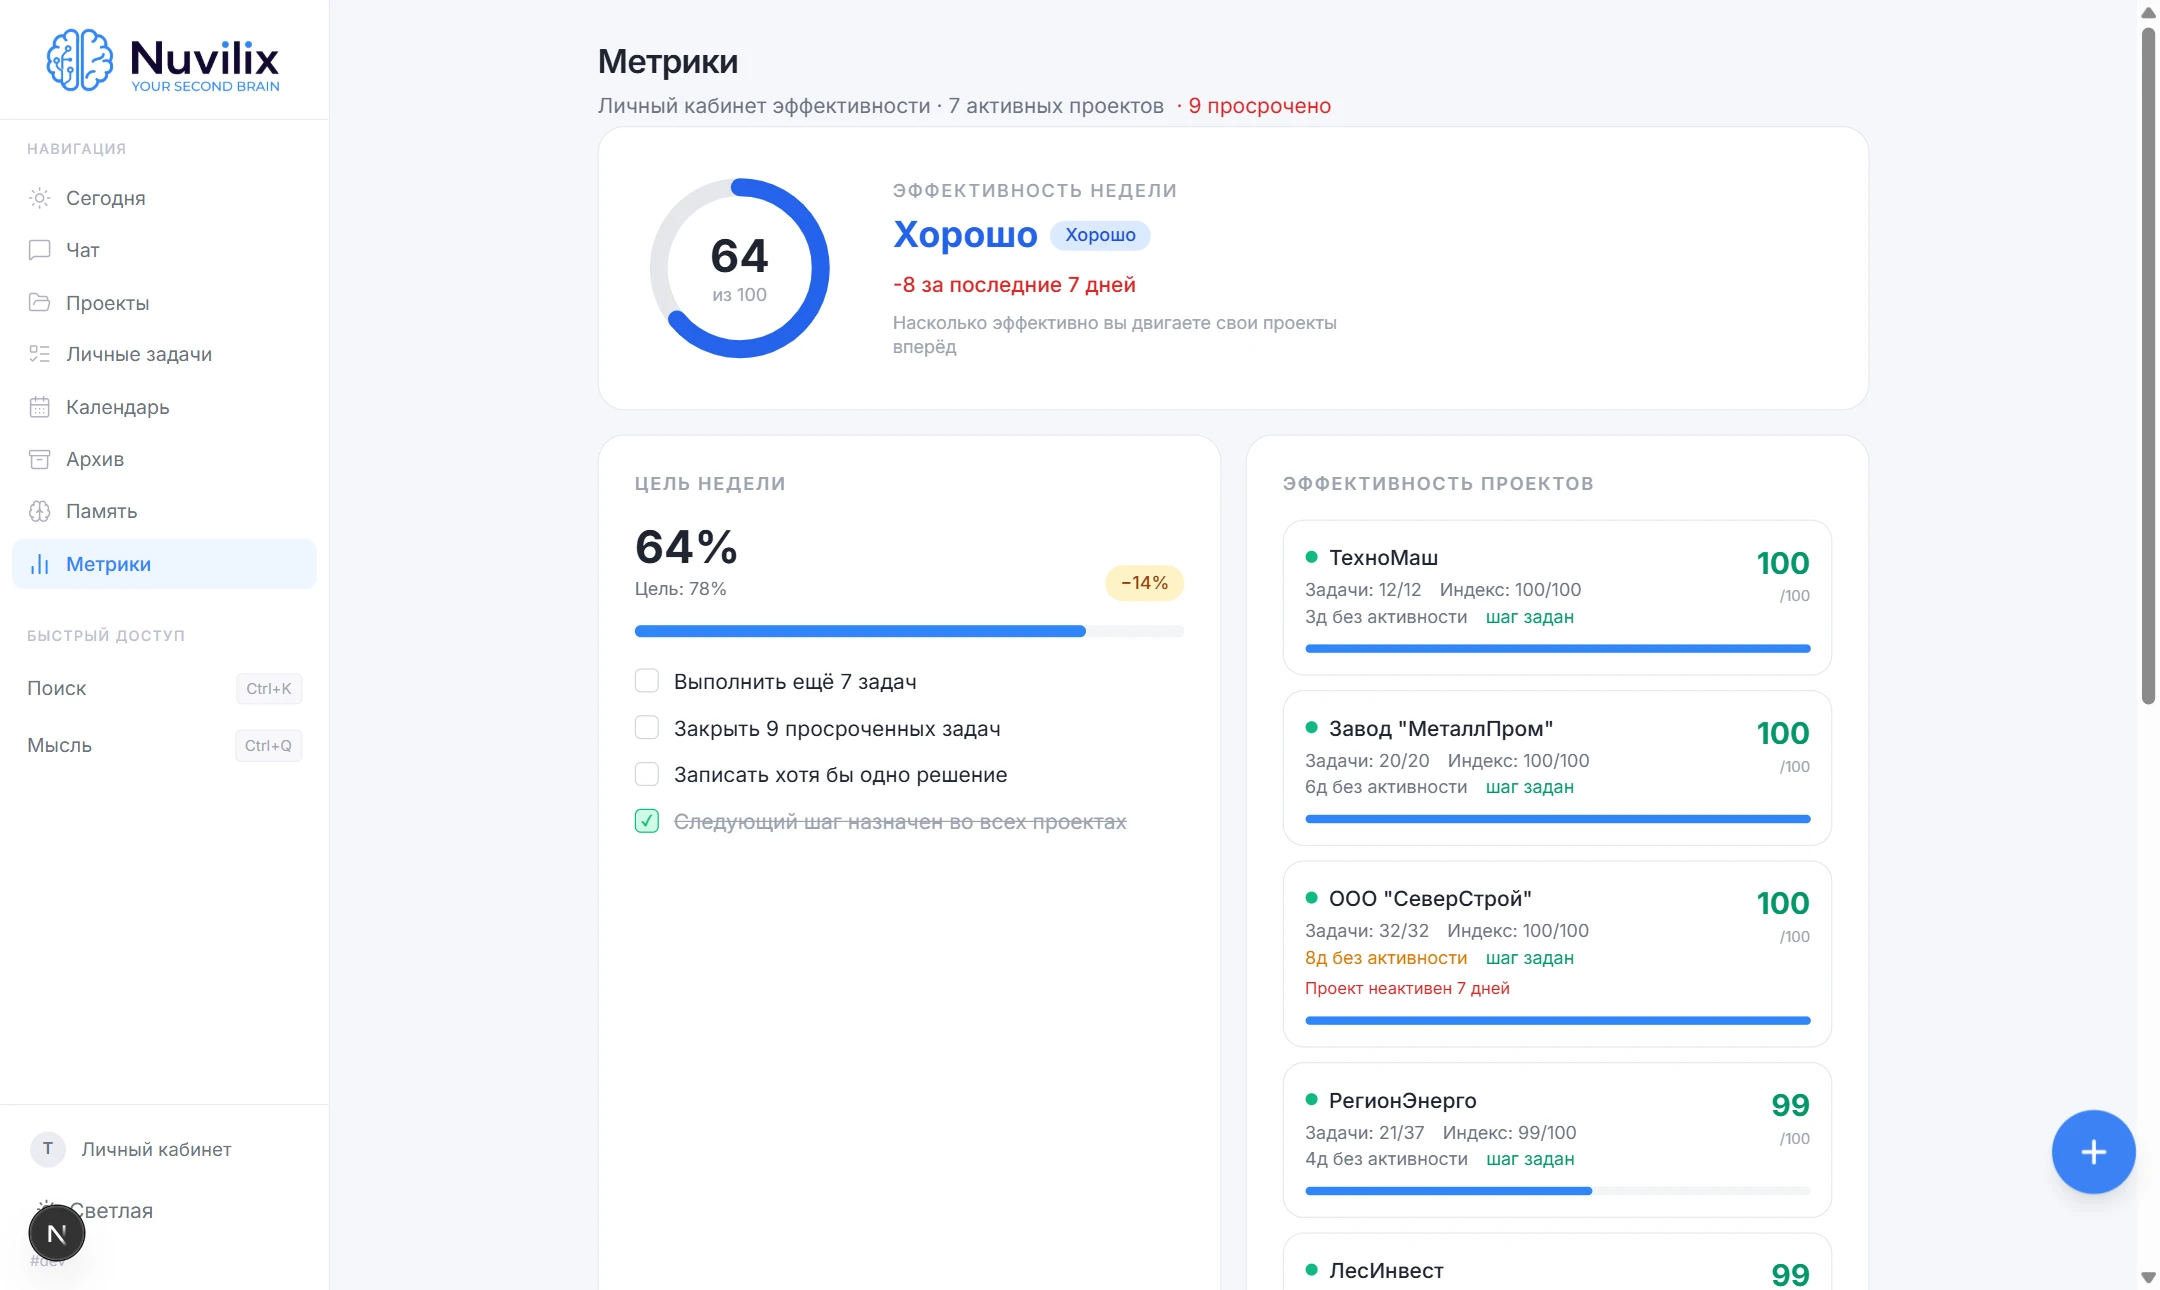Click the blue plus floating button
2160x1290 pixels.
(x=2093, y=1152)
